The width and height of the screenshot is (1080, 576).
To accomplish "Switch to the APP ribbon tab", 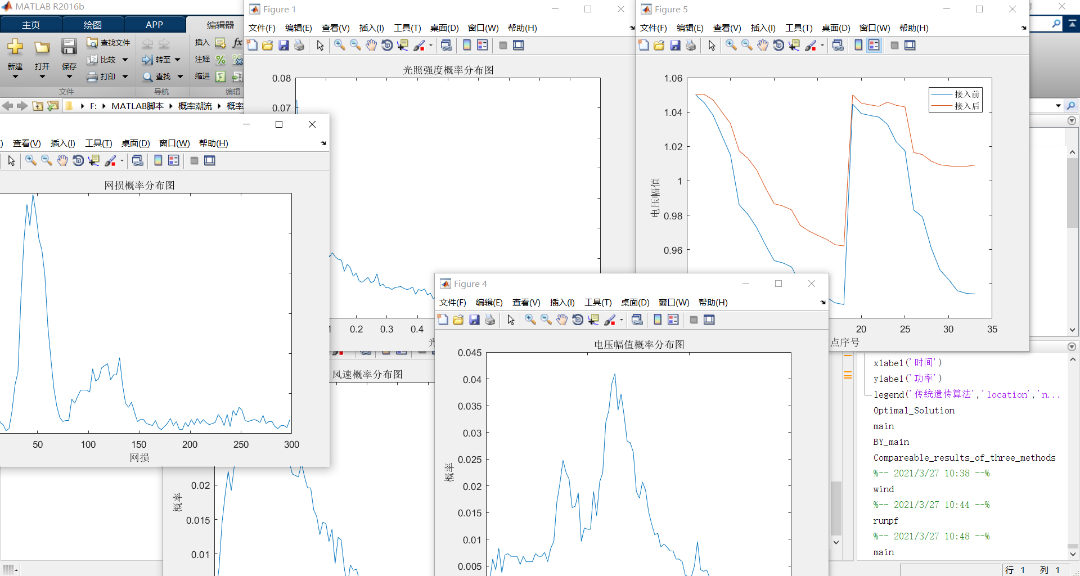I will coord(154,25).
